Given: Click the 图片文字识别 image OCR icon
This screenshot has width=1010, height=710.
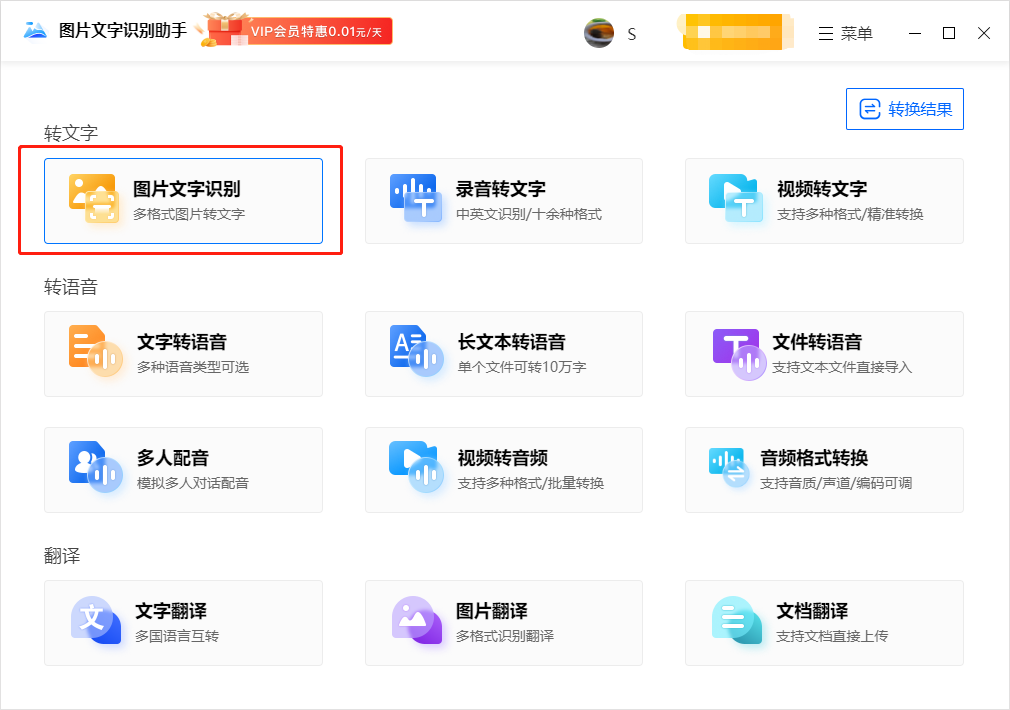Looking at the screenshot, I should click(x=94, y=198).
